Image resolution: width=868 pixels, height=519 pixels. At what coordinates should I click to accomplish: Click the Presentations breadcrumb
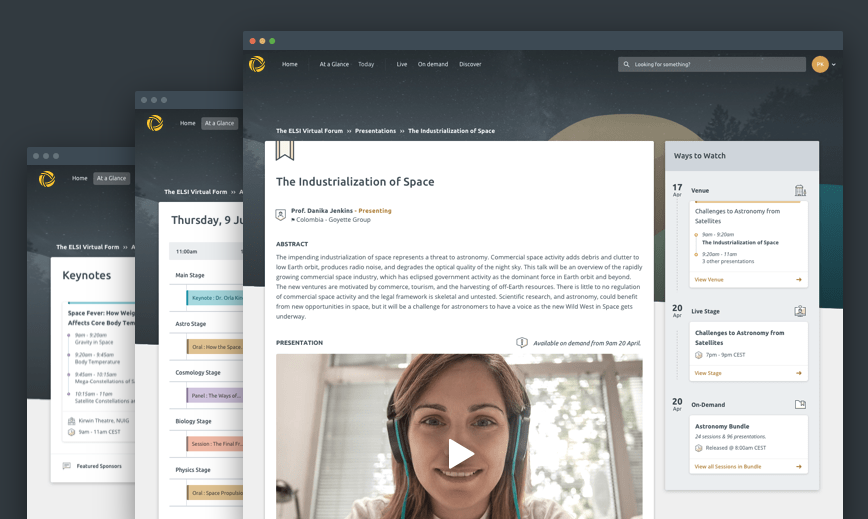point(375,131)
